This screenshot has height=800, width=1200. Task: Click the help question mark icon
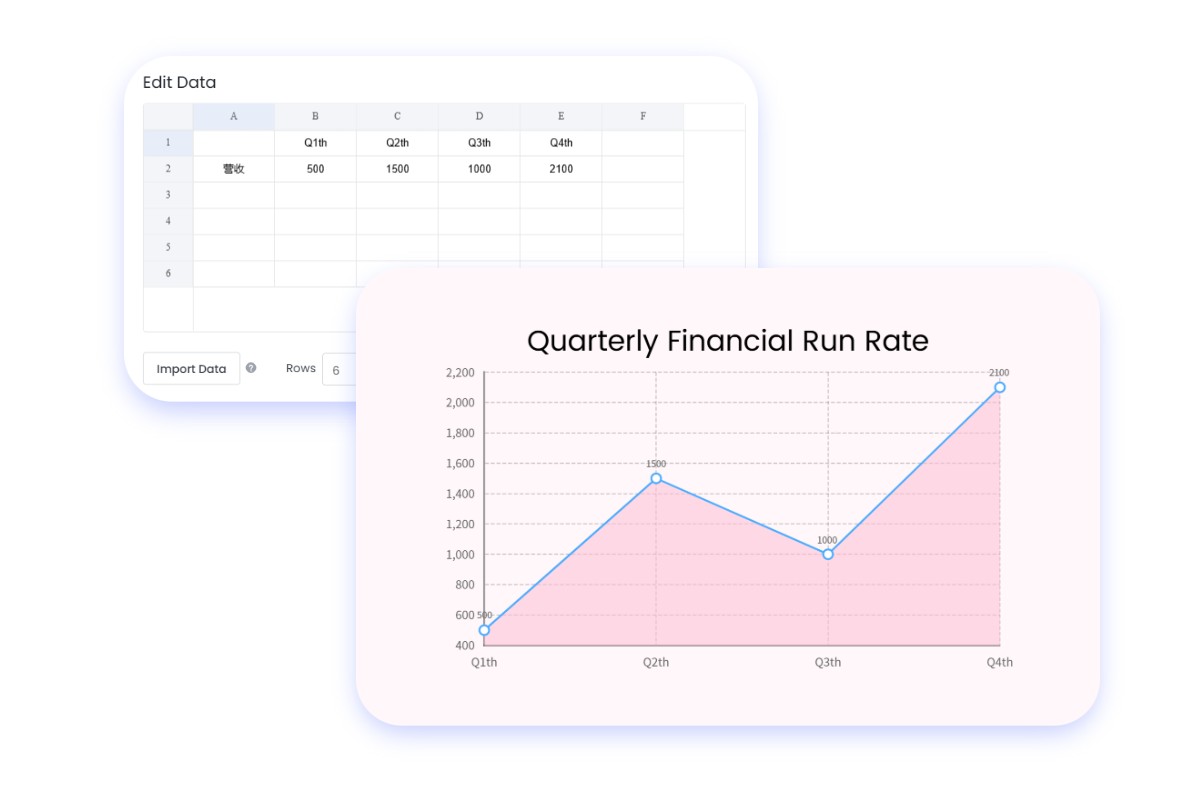[x=251, y=368]
